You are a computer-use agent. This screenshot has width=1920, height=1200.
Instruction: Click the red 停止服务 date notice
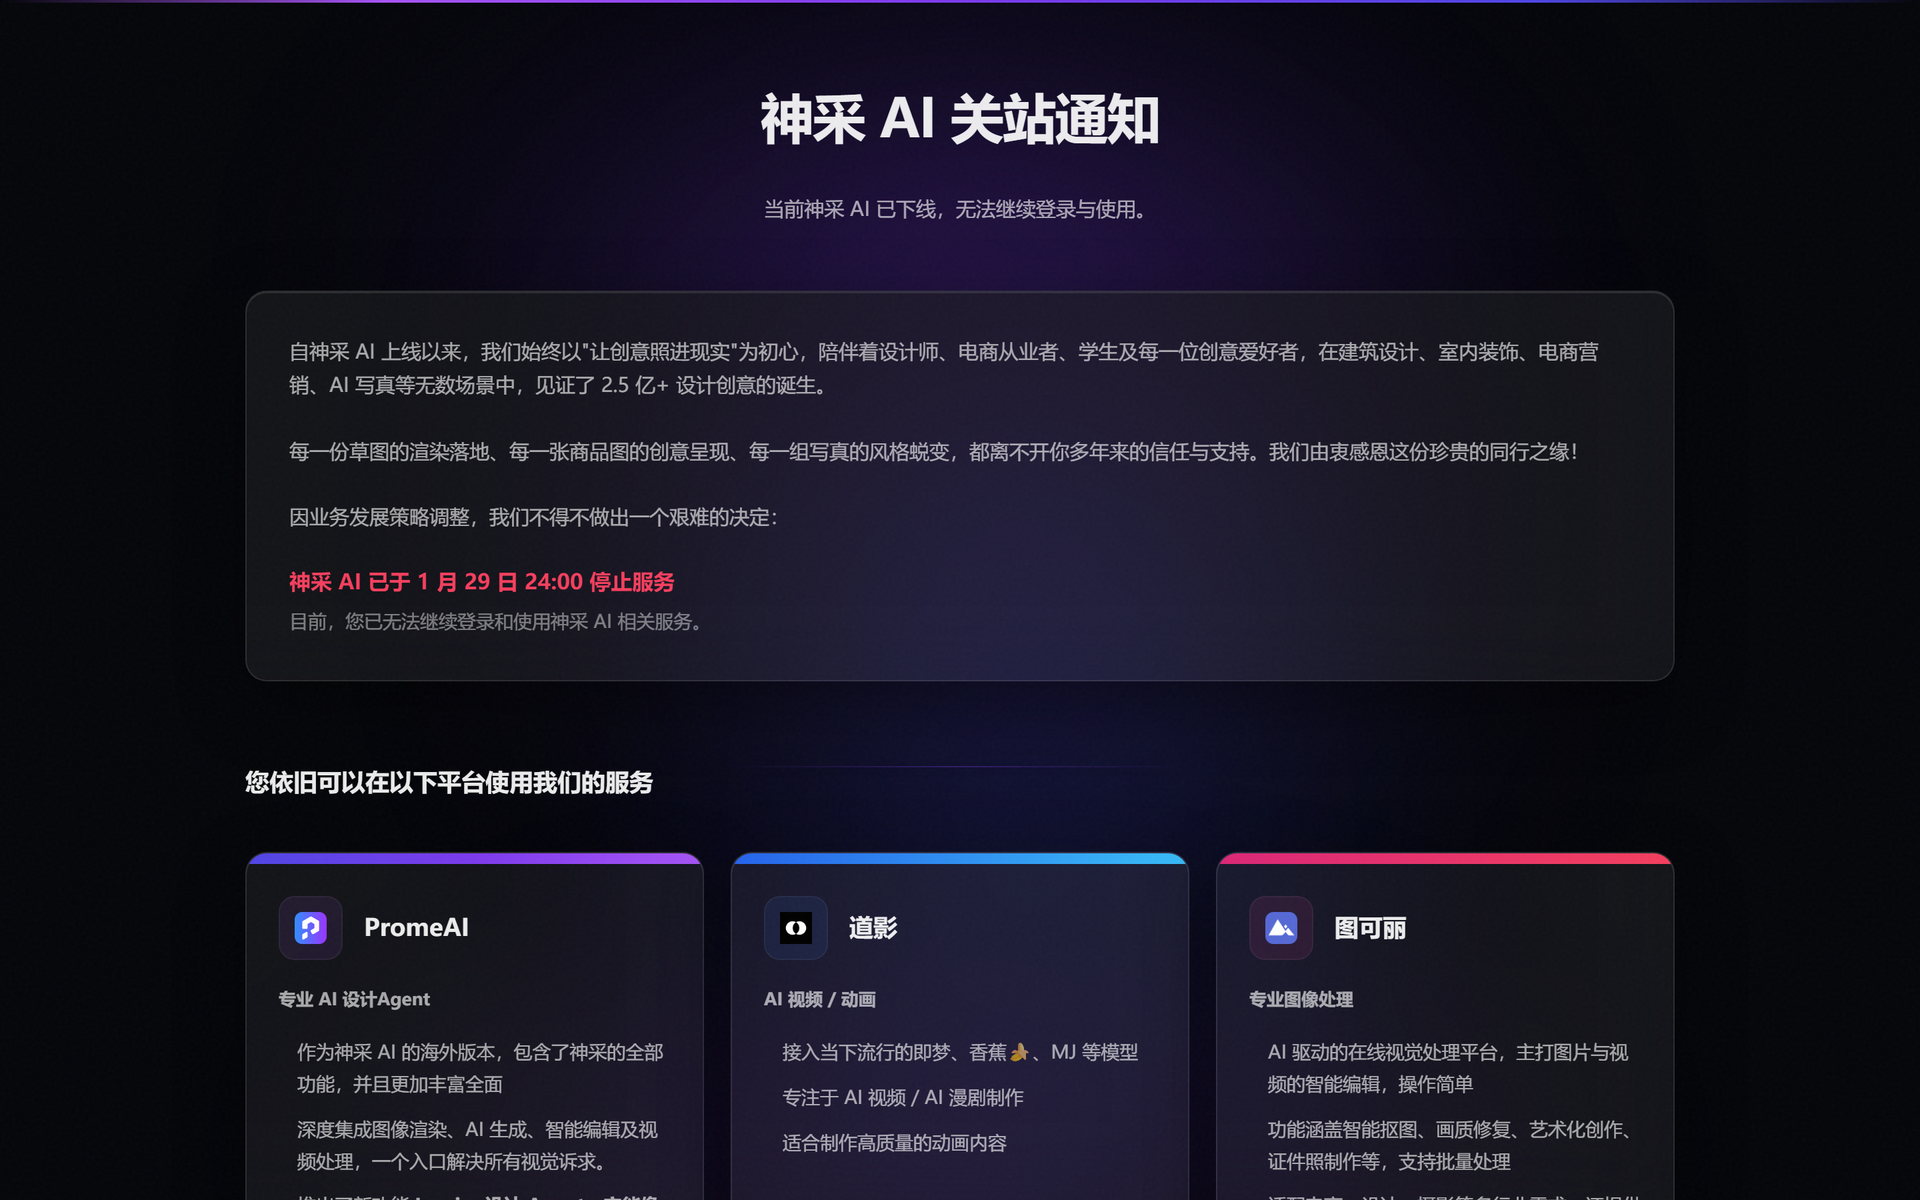pos(481,582)
